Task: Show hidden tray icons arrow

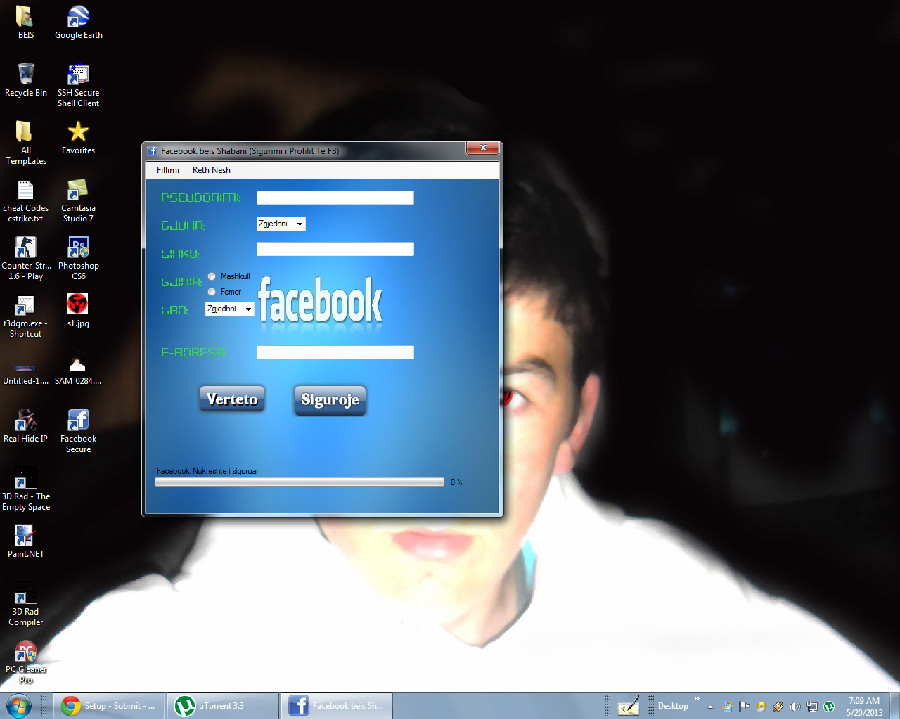Action: coord(711,706)
